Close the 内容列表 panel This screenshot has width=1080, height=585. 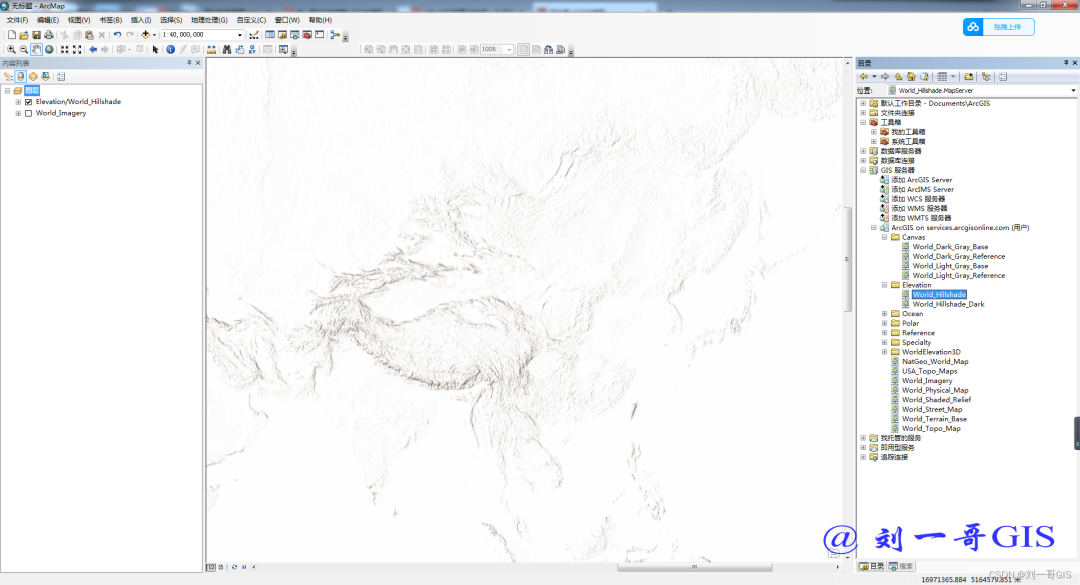[198, 63]
